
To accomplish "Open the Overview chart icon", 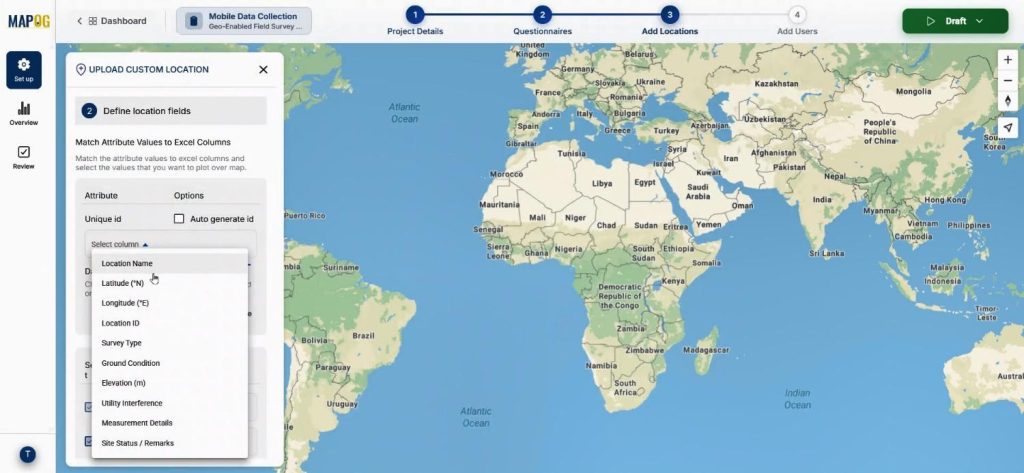I will 24,114.
